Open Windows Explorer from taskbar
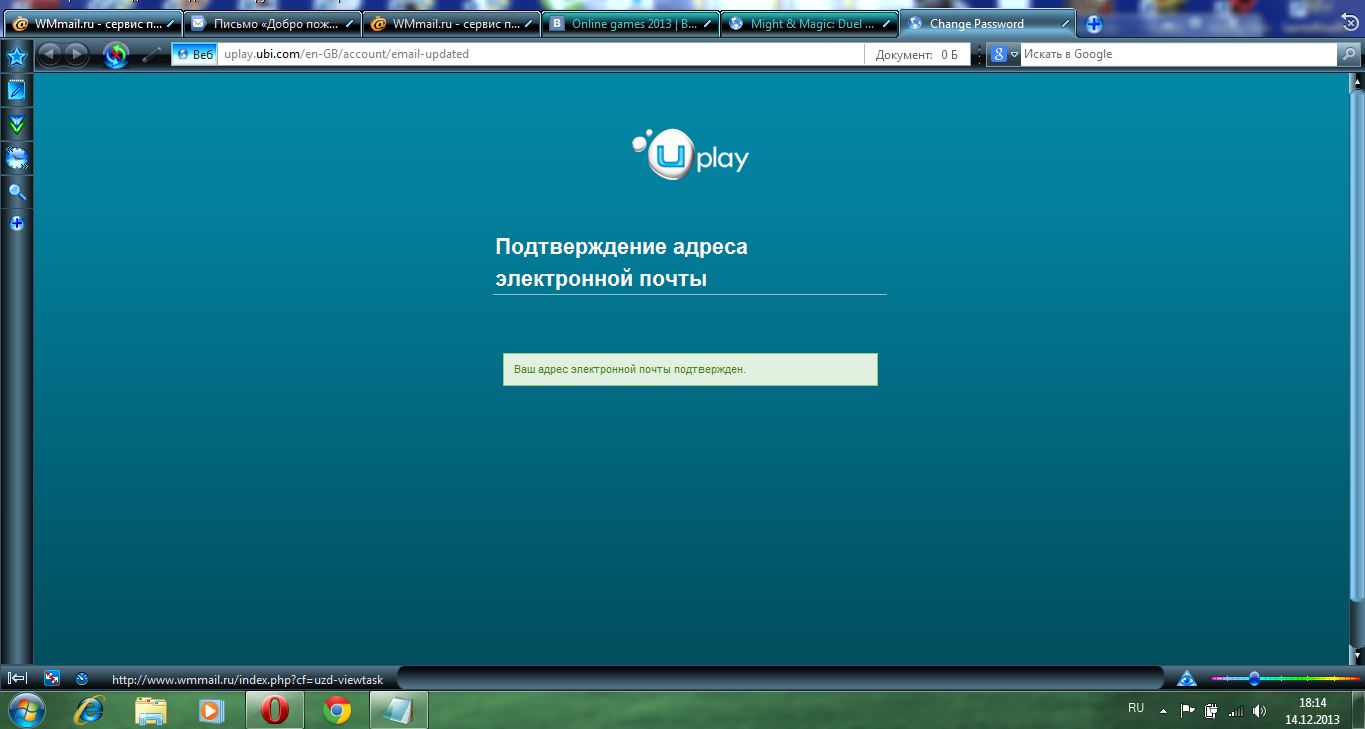 tap(151, 710)
